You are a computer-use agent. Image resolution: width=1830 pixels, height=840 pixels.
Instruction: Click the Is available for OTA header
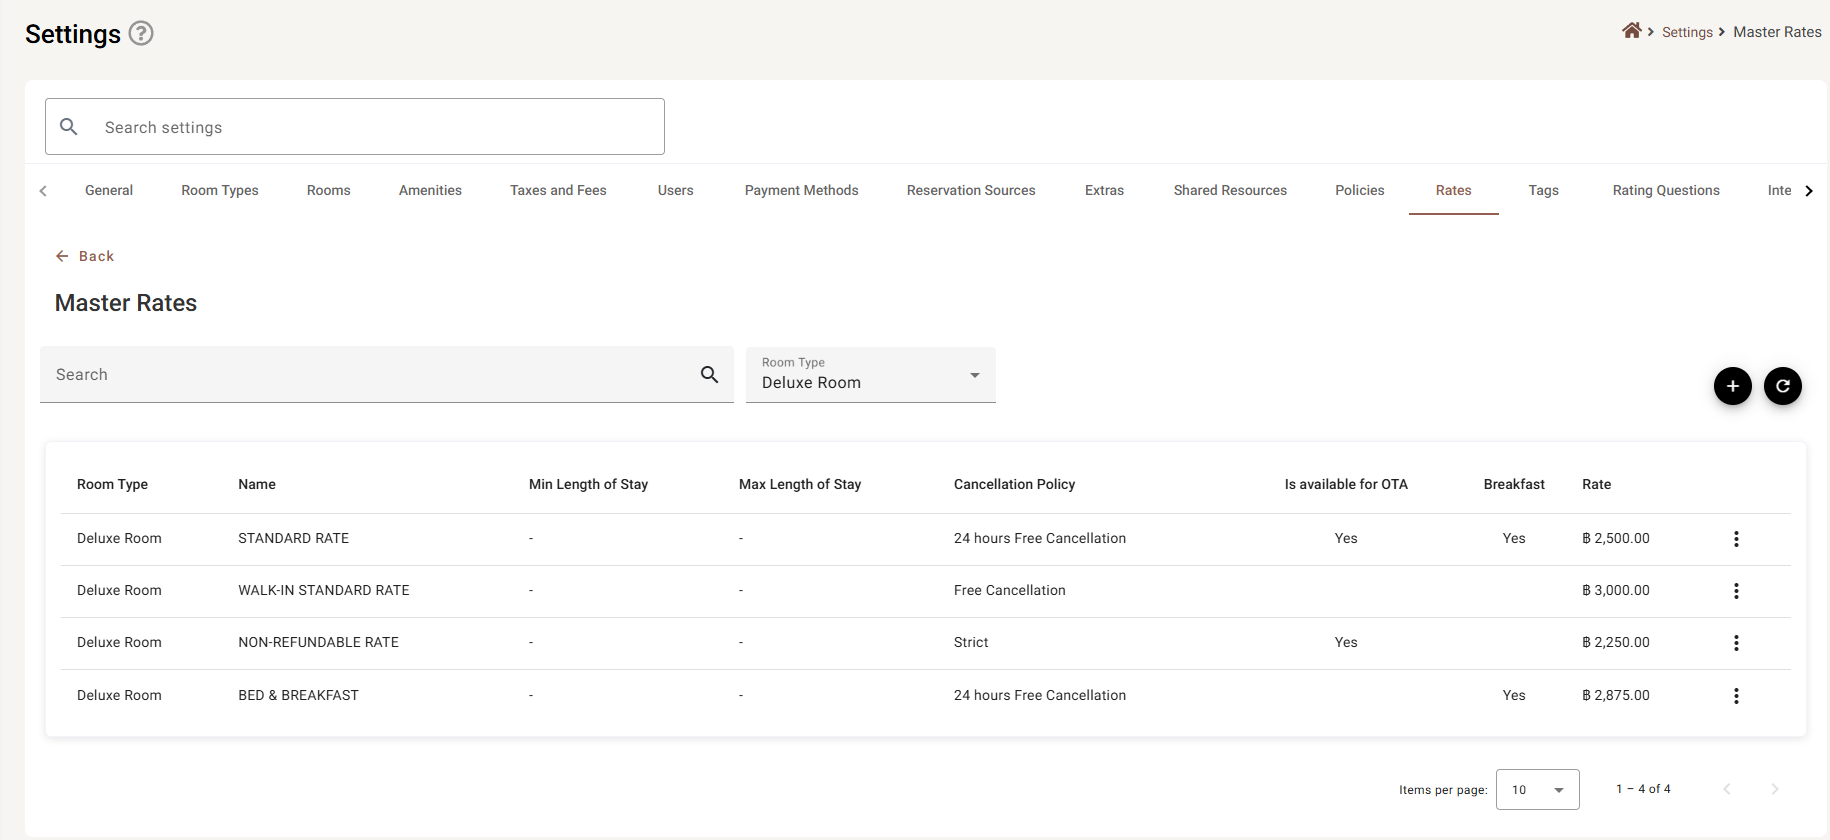(1346, 484)
